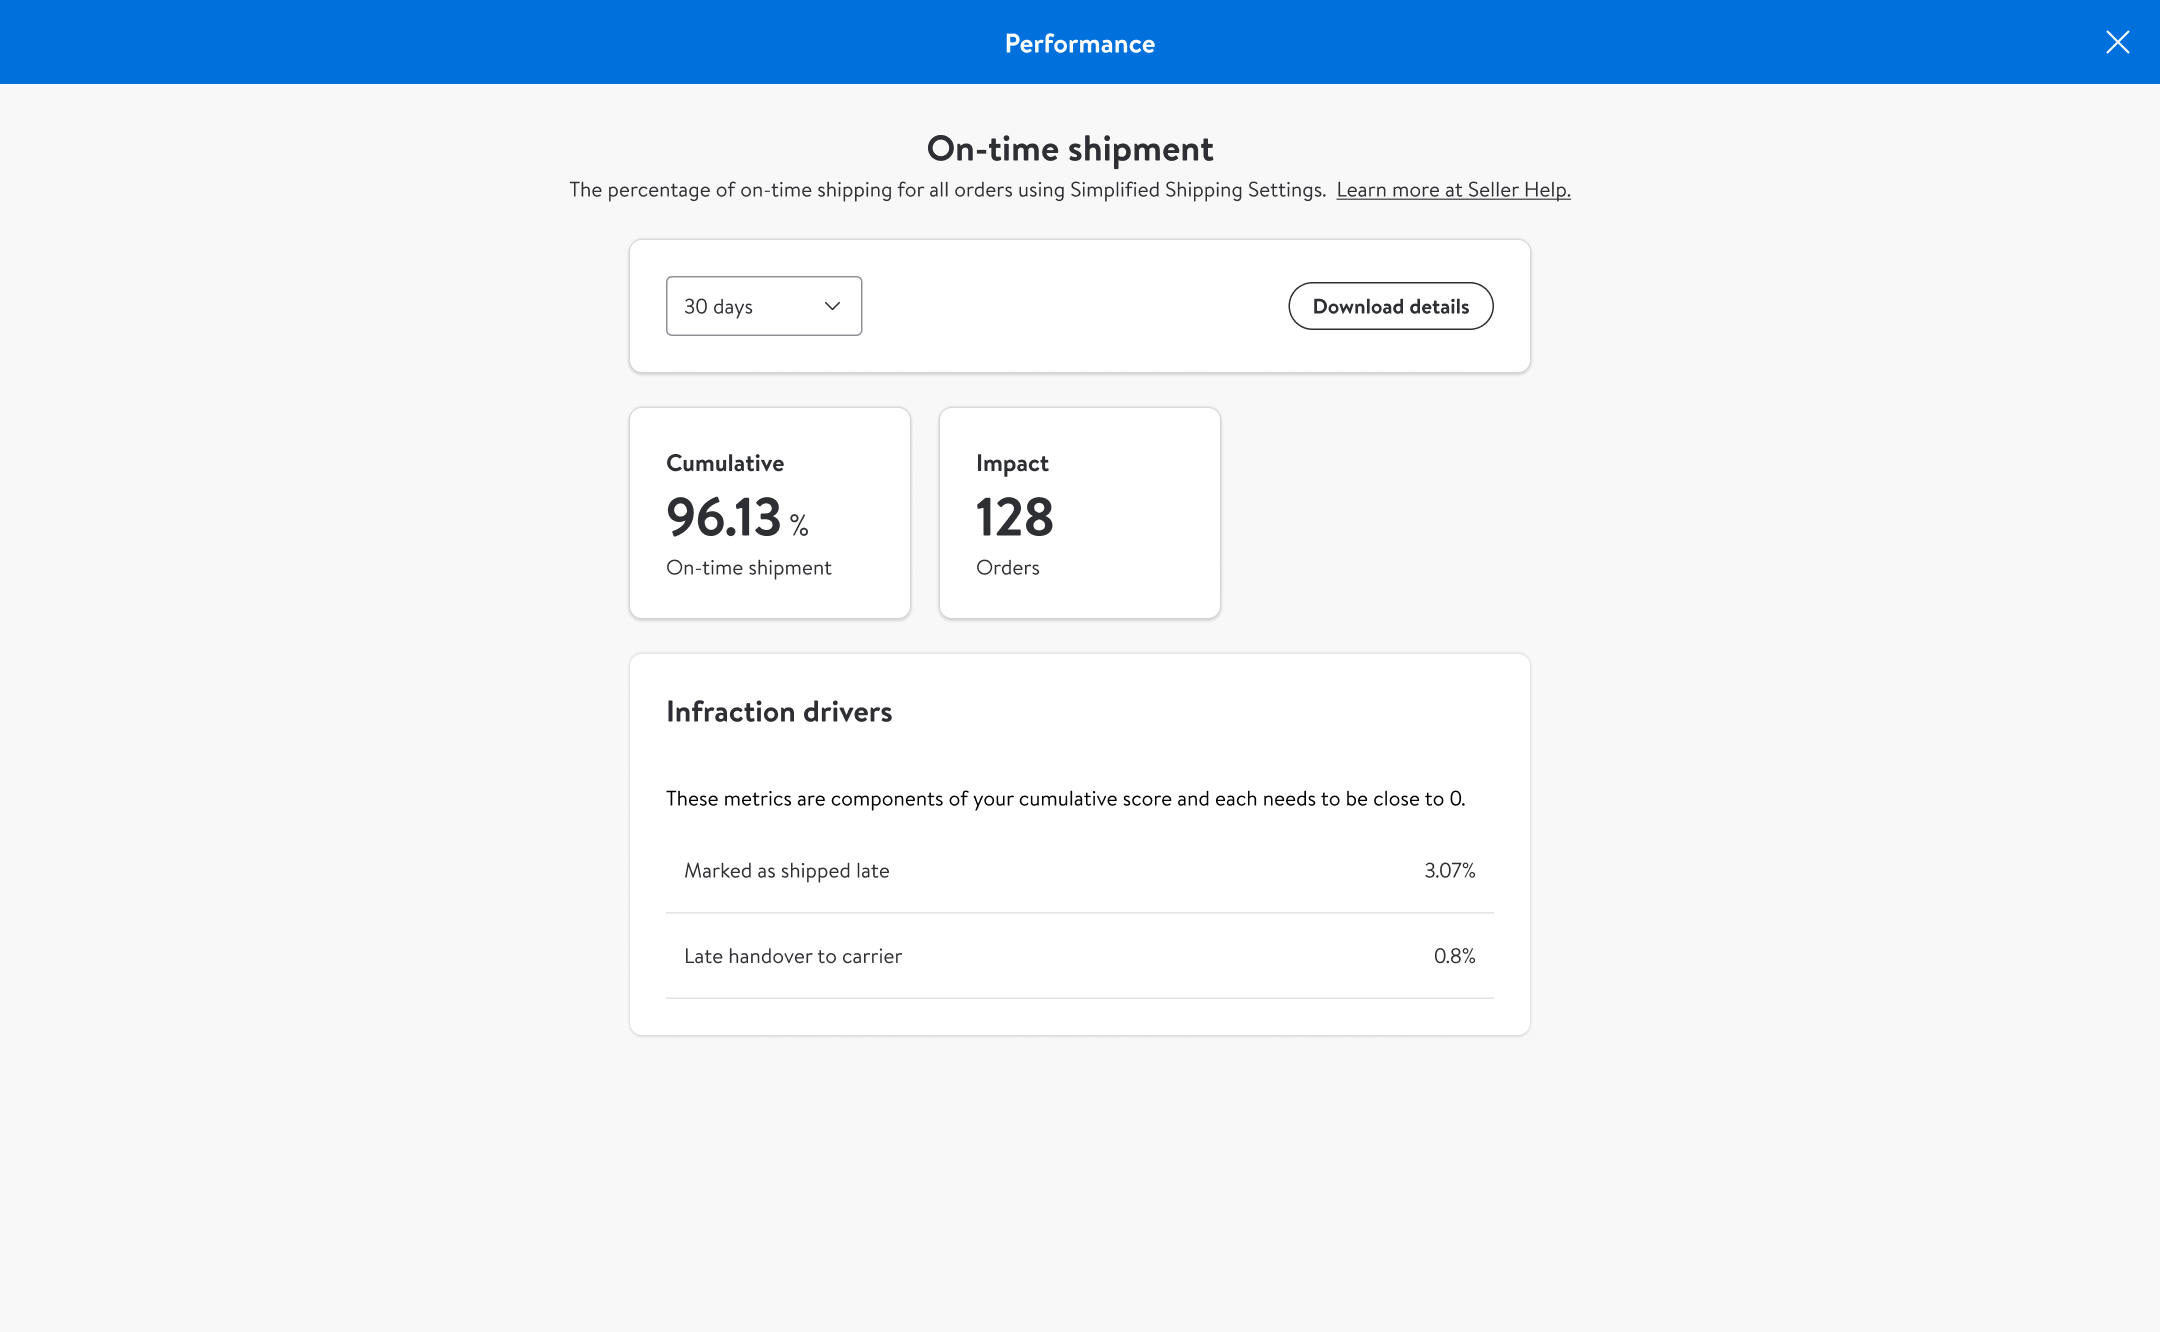This screenshot has width=2160, height=1332.
Task: Click the Orders label under Impact
Action: (1007, 568)
